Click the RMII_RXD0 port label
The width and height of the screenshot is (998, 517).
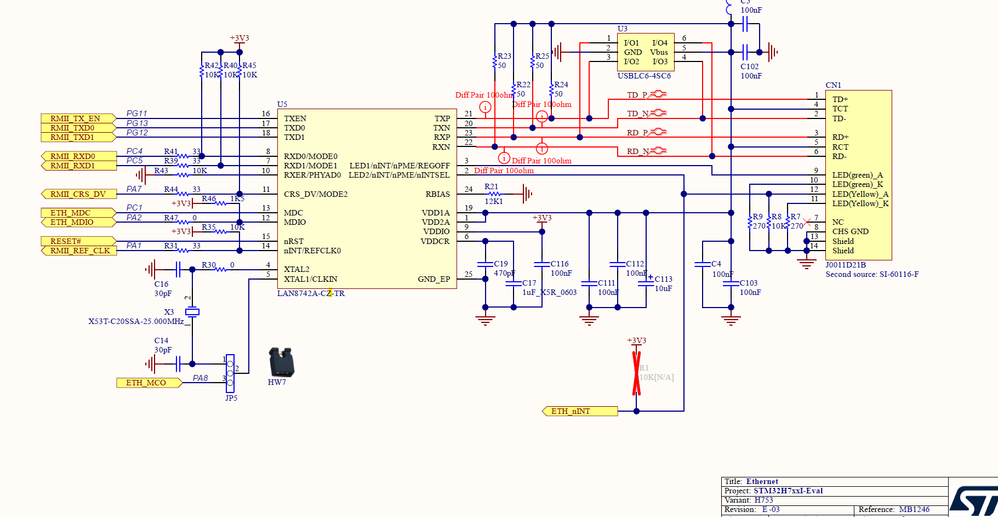pyautogui.click(x=78, y=156)
